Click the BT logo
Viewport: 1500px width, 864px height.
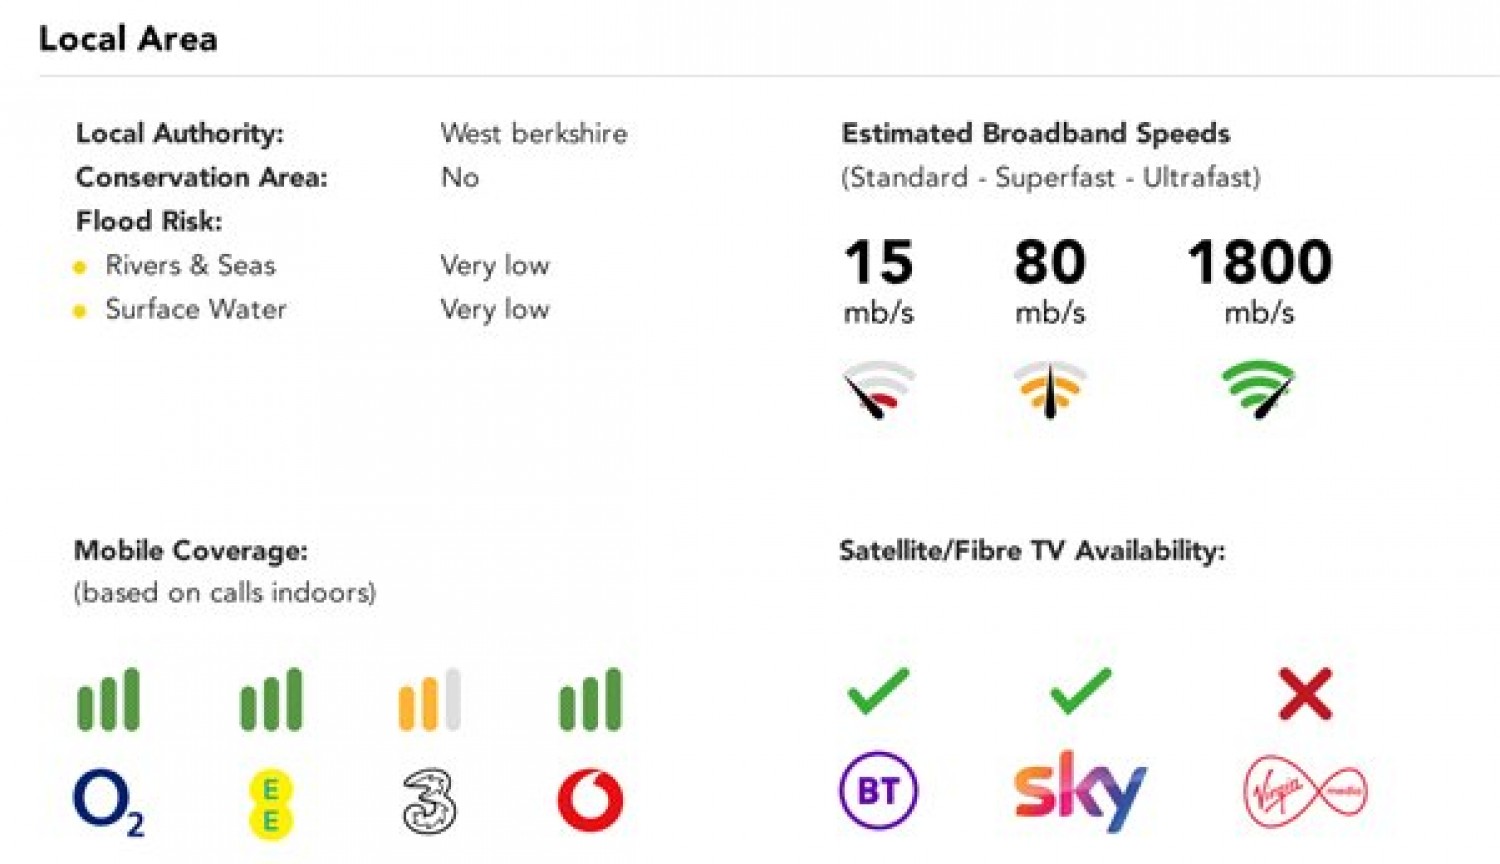[x=878, y=790]
